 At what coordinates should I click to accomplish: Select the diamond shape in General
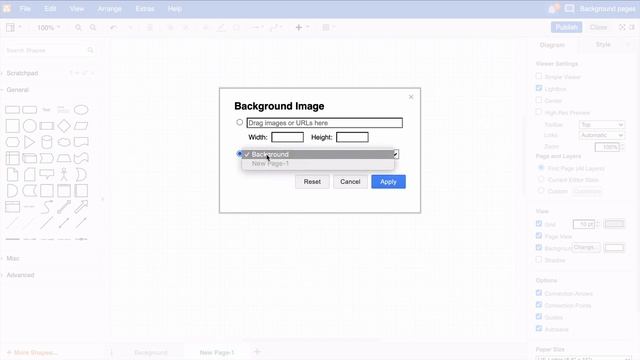coord(64,126)
